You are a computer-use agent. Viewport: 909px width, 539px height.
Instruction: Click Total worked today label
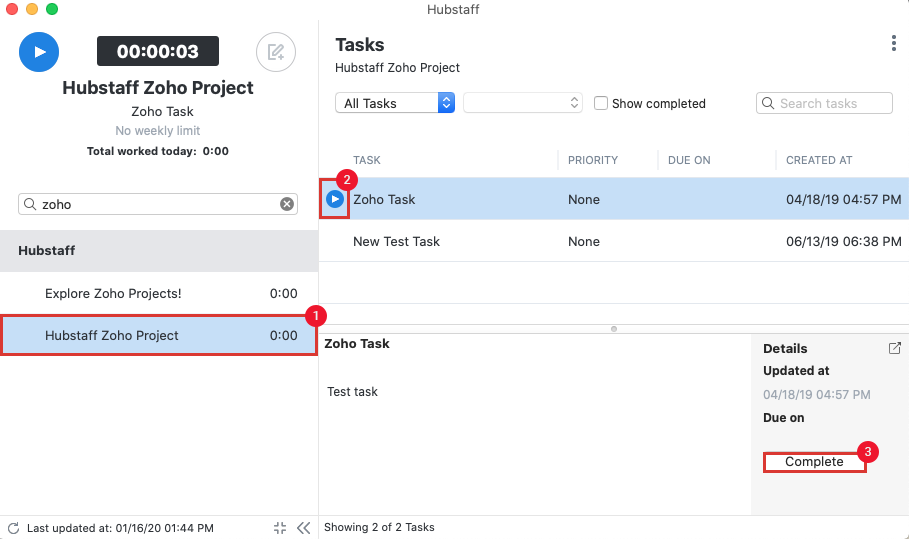(x=158, y=151)
